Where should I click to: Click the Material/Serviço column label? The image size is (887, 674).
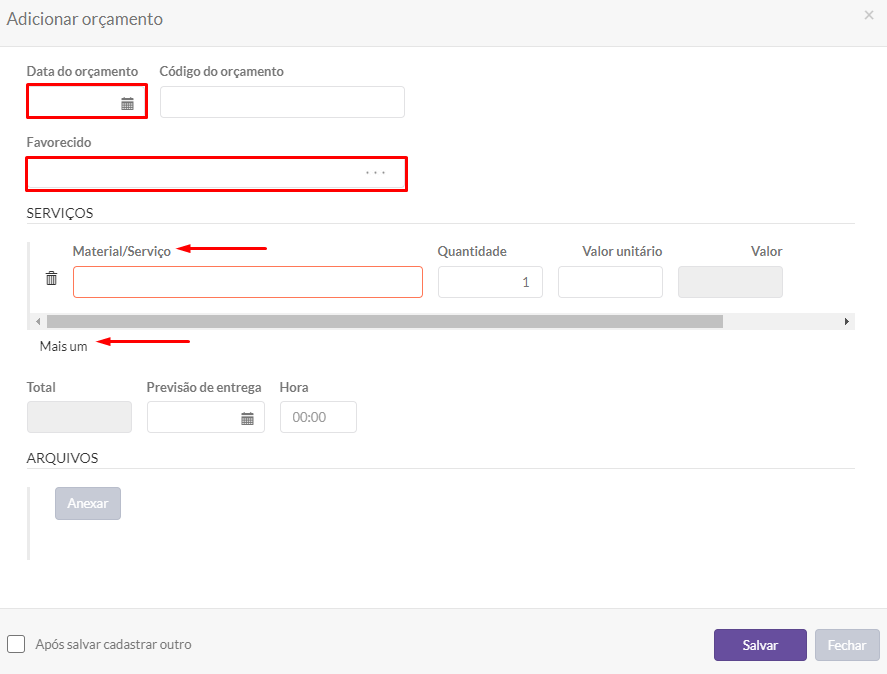click(x=122, y=251)
